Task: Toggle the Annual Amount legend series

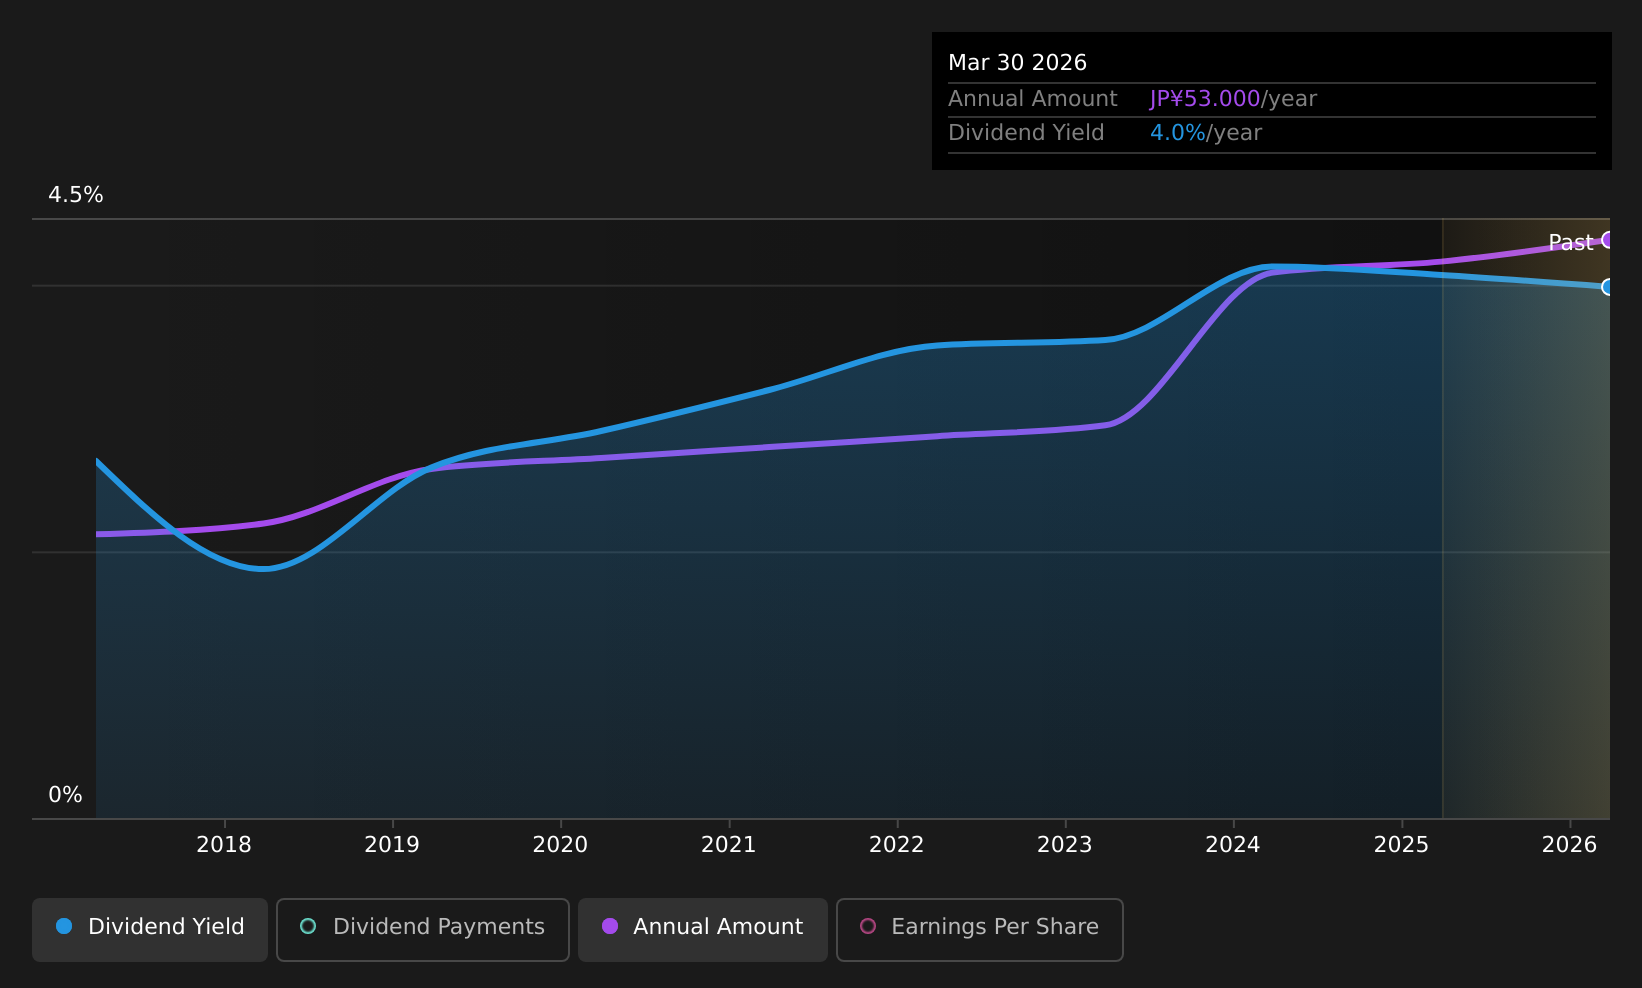Action: pyautogui.click(x=703, y=929)
